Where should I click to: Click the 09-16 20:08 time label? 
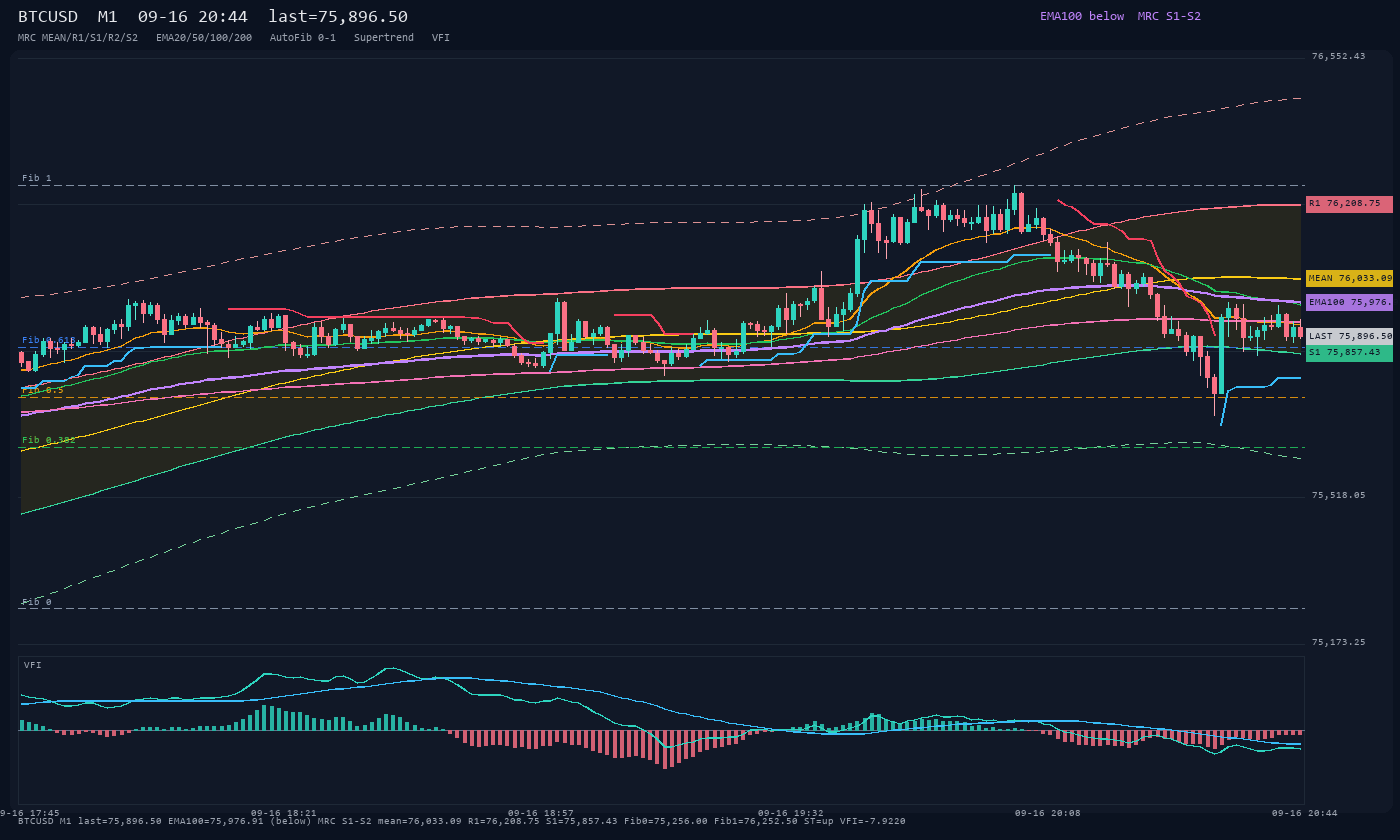click(1048, 813)
